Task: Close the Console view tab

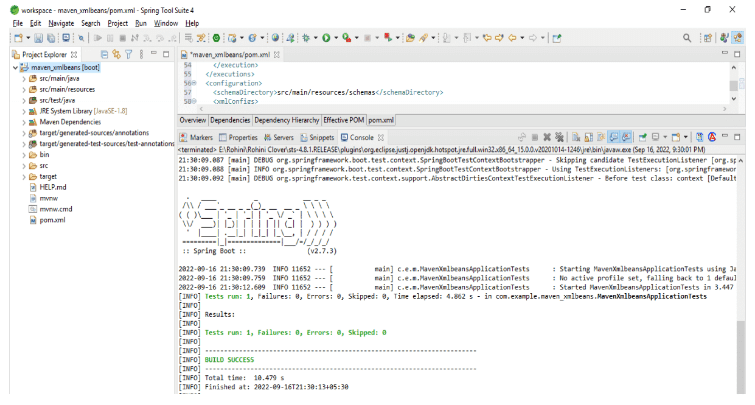Action: (381, 137)
